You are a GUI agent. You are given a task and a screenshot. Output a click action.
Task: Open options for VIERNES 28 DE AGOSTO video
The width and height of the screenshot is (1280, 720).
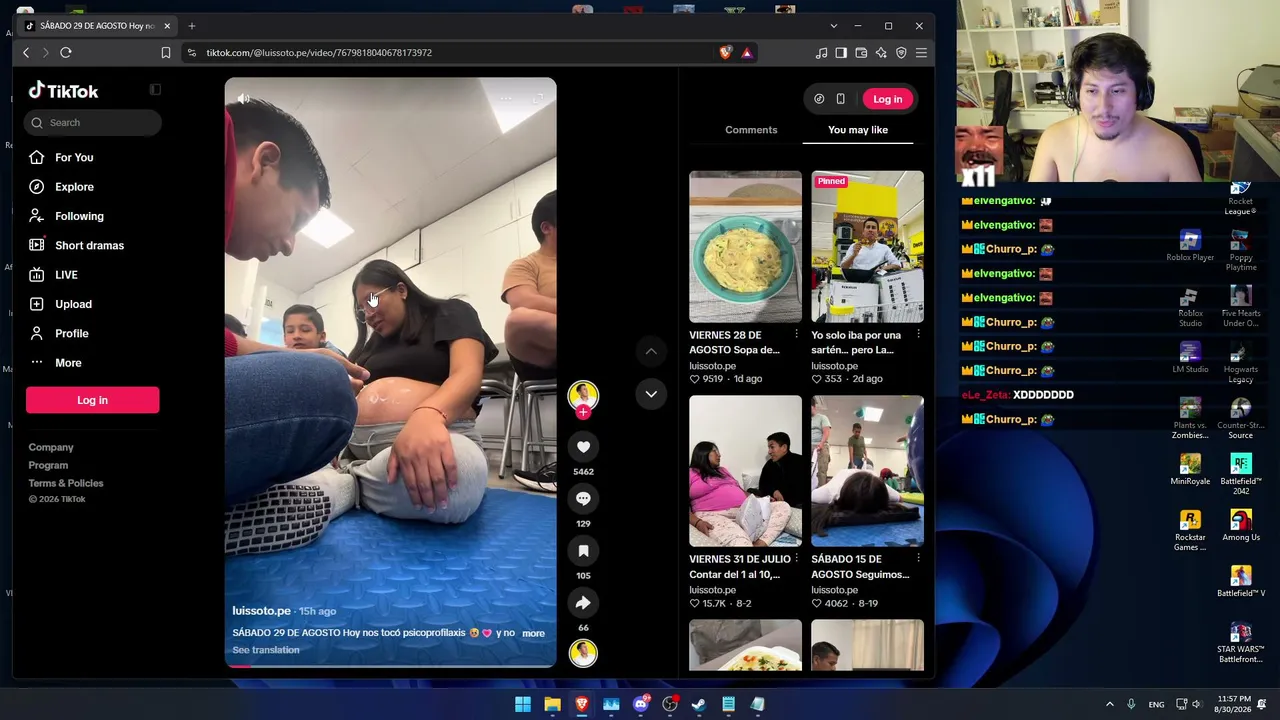click(x=796, y=334)
